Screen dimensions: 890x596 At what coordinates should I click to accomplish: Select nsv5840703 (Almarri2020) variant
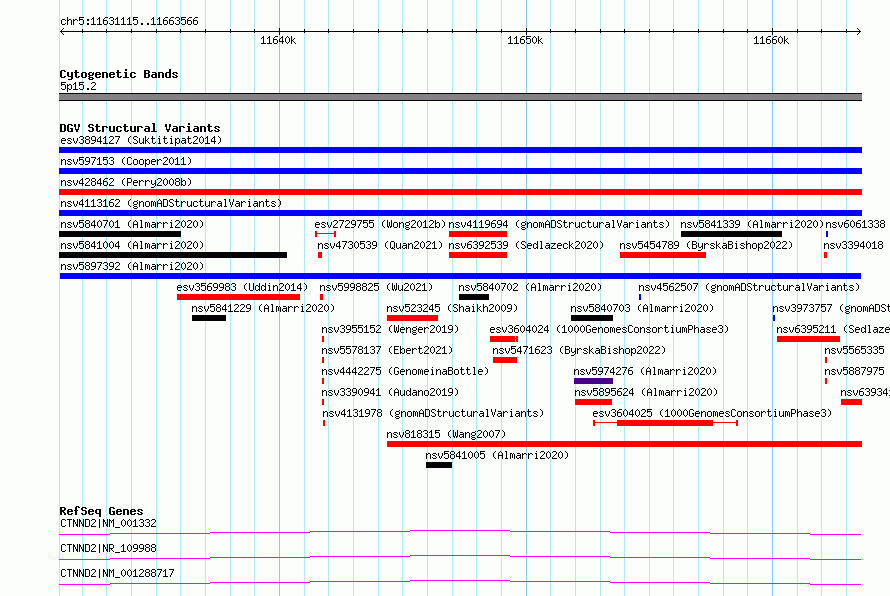tap(642, 308)
